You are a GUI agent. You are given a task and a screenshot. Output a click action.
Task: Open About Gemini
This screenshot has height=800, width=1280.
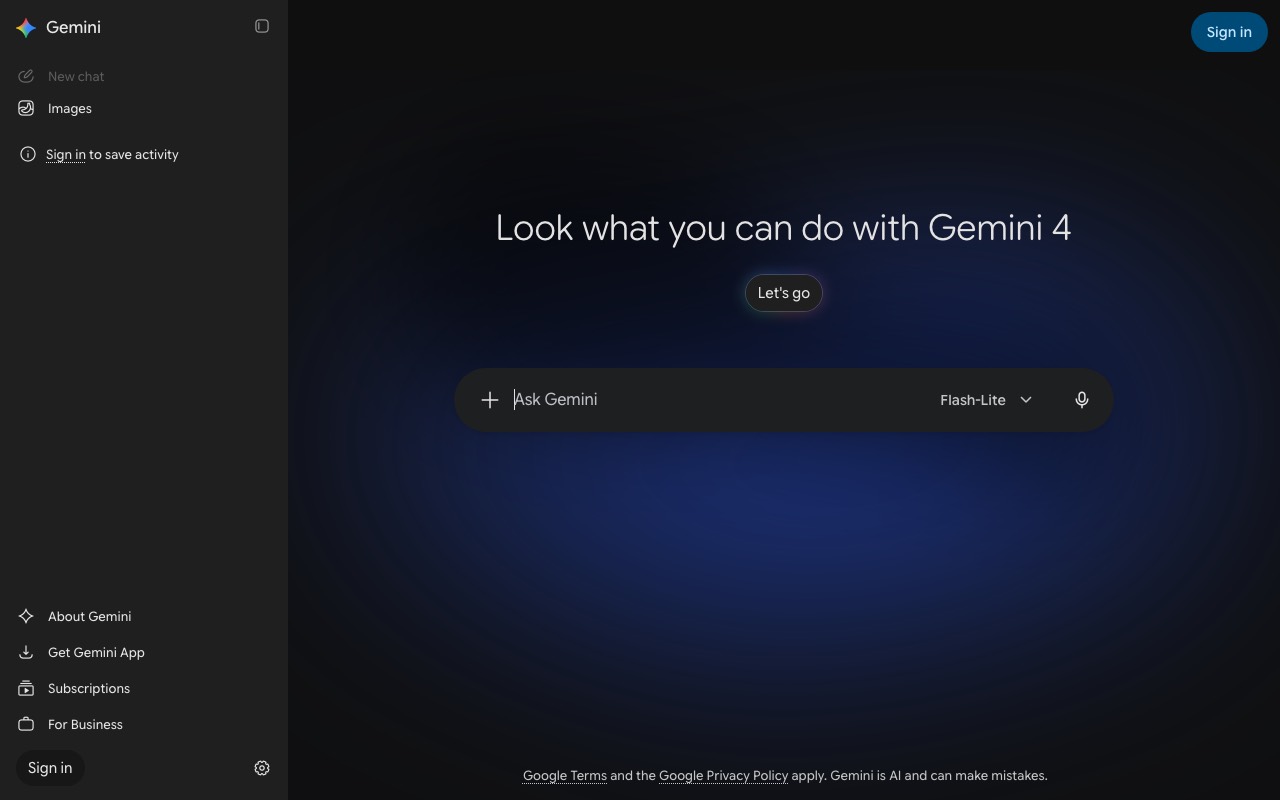144,616
